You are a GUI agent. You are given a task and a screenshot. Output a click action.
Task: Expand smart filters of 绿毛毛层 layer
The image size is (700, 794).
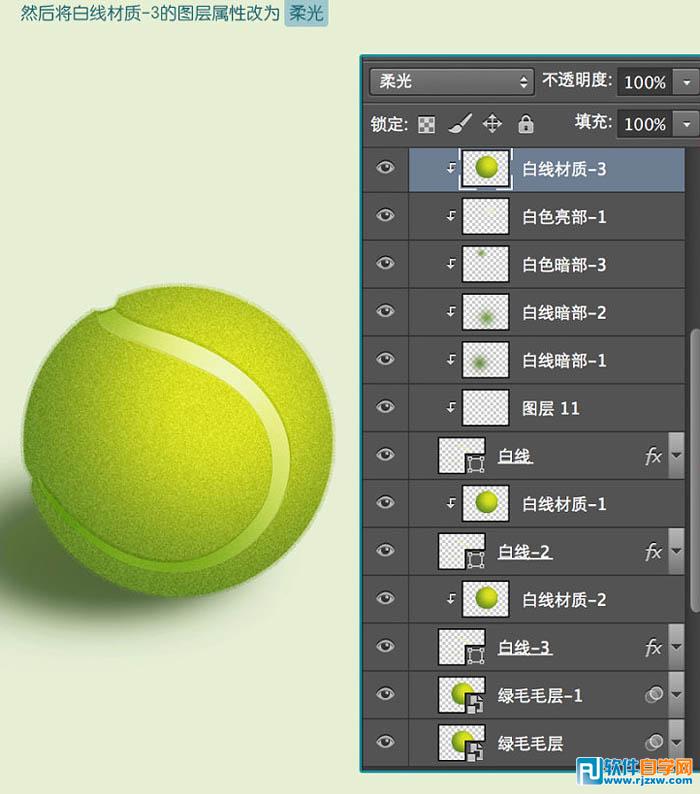click(676, 742)
